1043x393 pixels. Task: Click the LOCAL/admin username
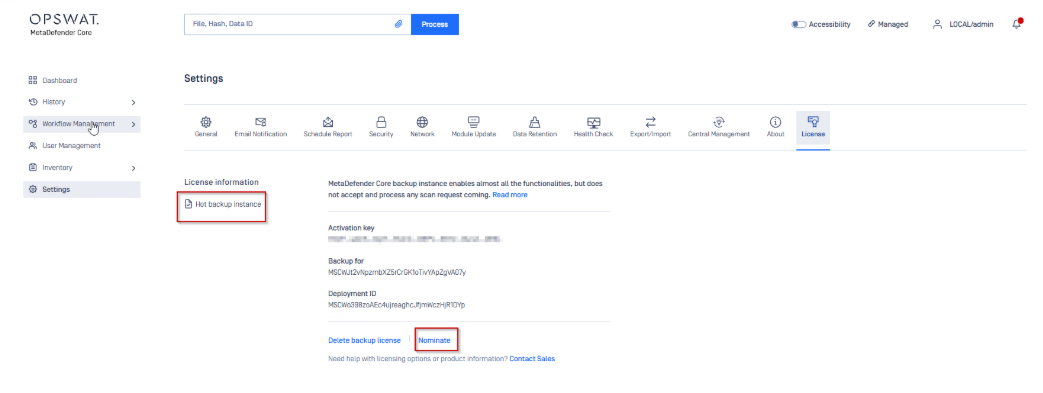coord(971,24)
